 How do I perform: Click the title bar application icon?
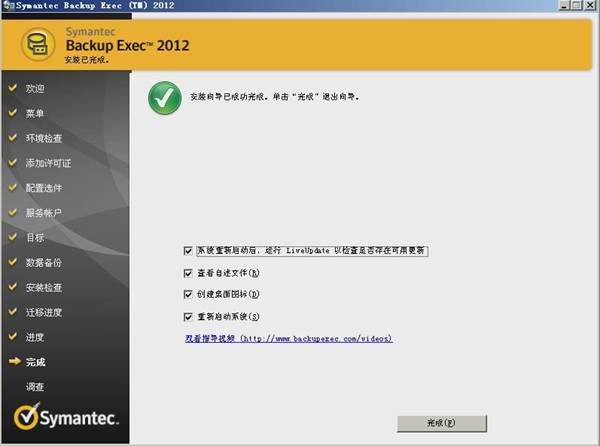click(8, 6)
